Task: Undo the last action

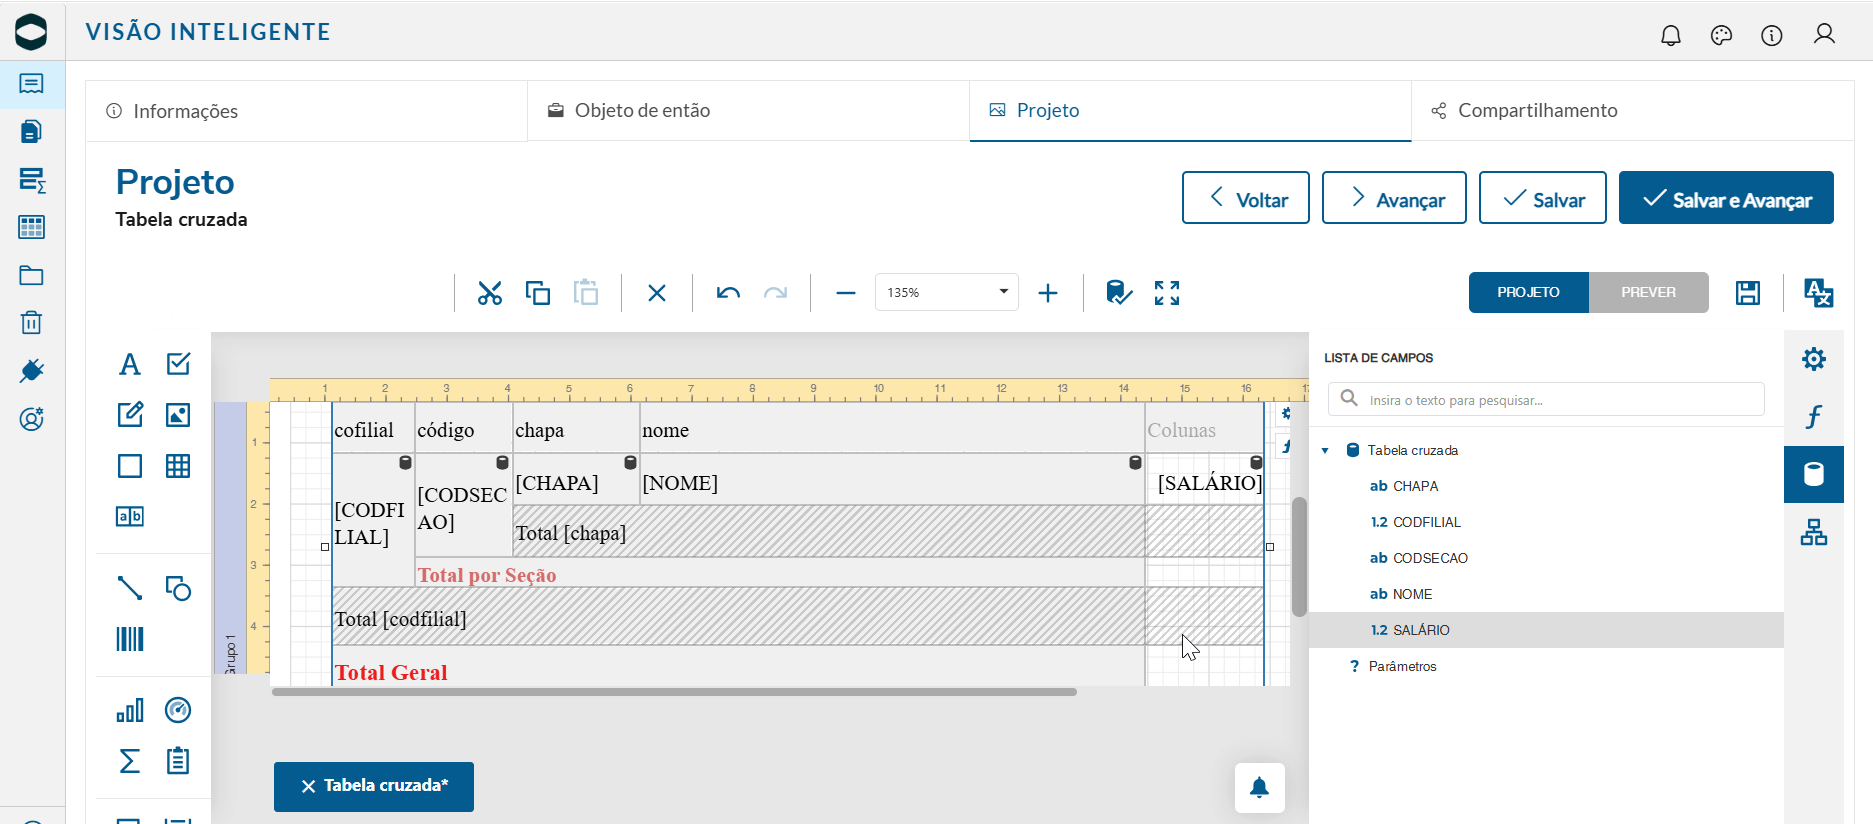Action: point(728,293)
